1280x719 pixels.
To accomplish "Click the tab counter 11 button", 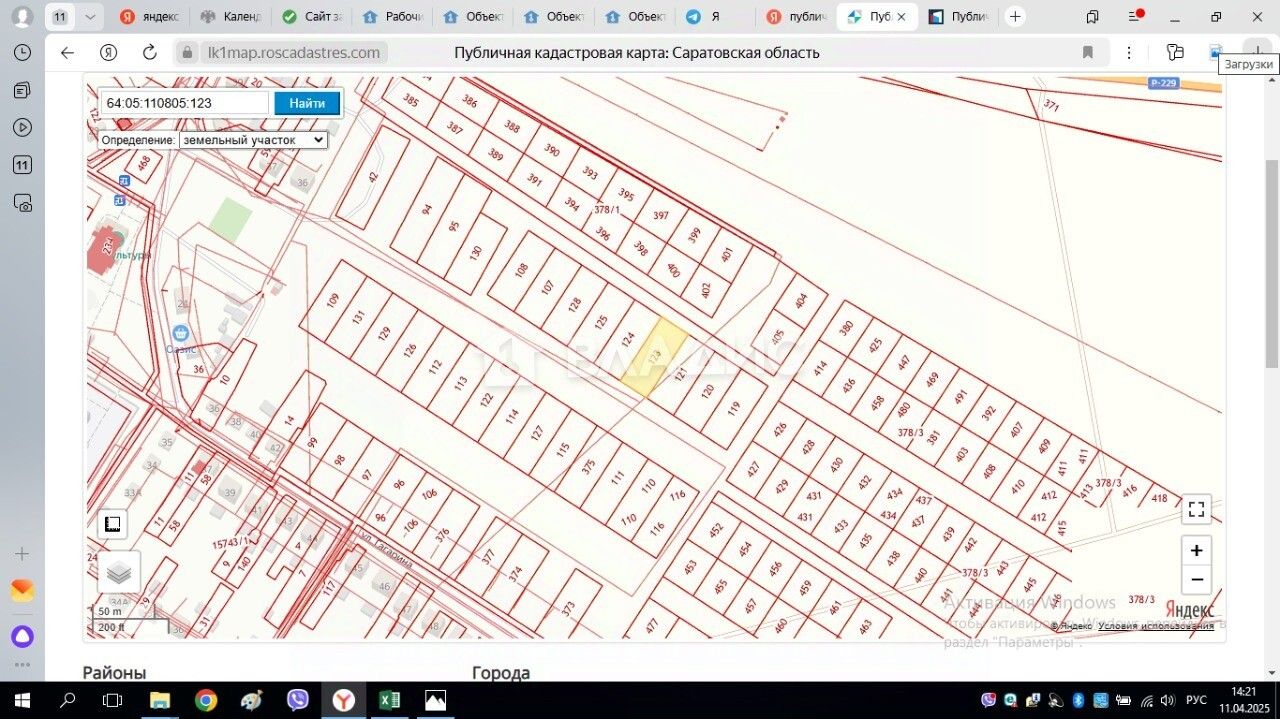I will [60, 17].
